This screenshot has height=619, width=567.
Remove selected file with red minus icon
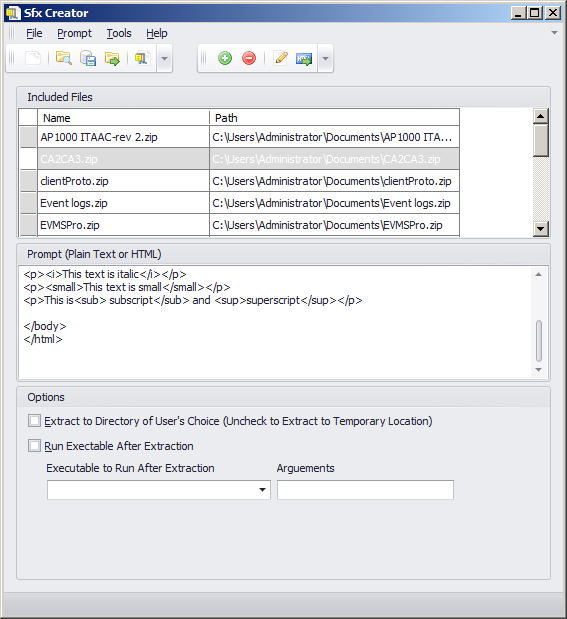point(249,58)
